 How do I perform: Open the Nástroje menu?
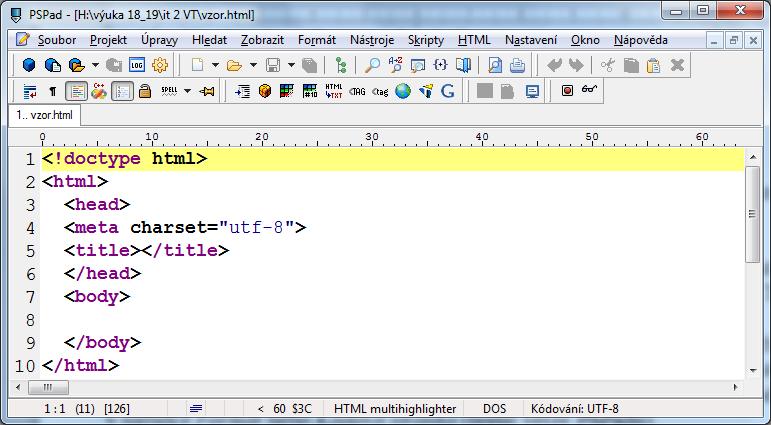[372, 40]
